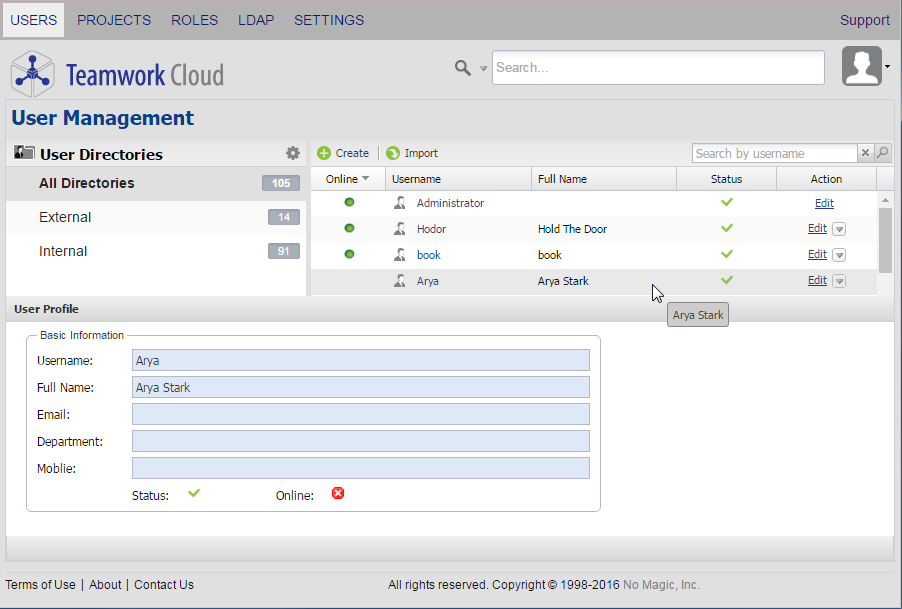
Task: Click the Username field showing Arya
Action: (x=361, y=360)
